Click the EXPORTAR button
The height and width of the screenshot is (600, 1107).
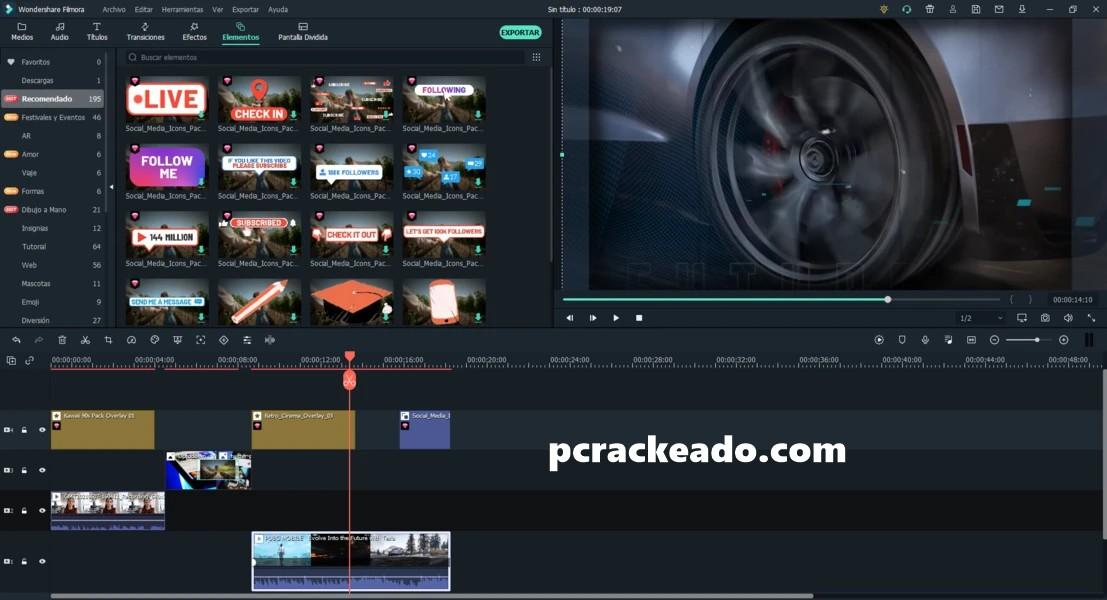520,32
